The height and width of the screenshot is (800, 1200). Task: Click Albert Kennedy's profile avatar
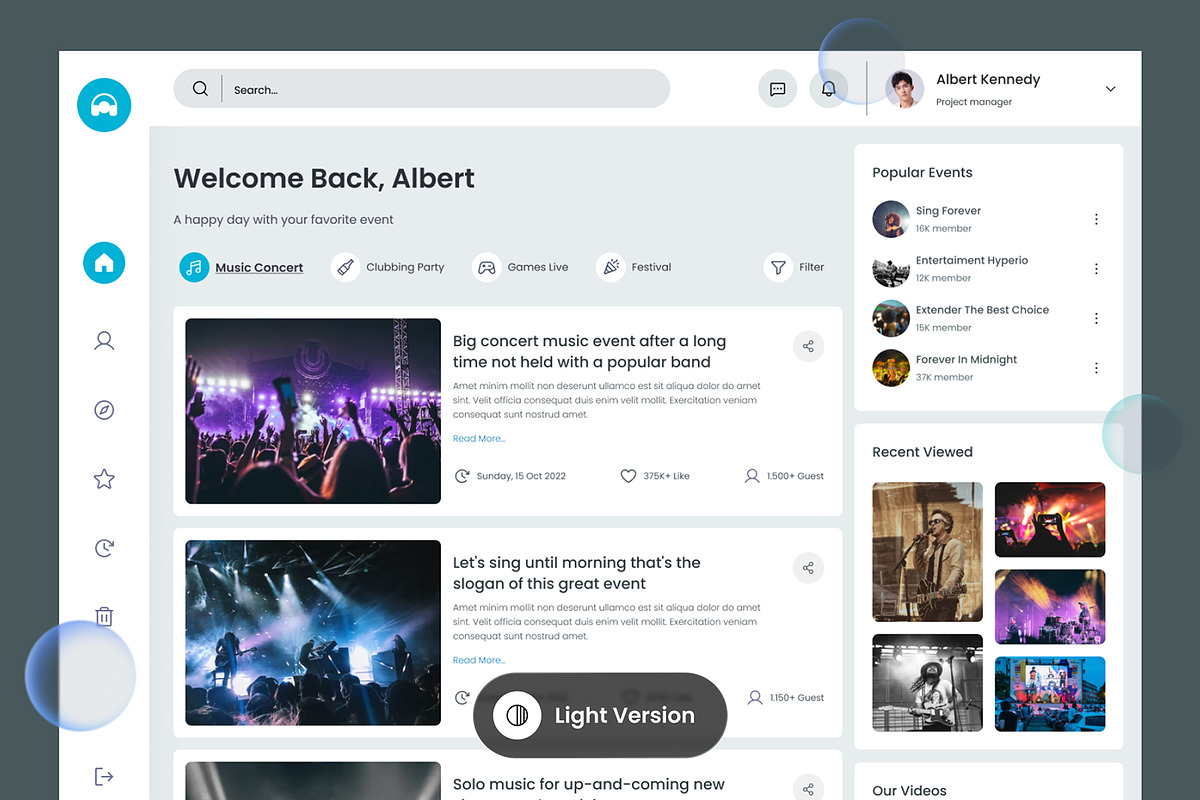(904, 89)
